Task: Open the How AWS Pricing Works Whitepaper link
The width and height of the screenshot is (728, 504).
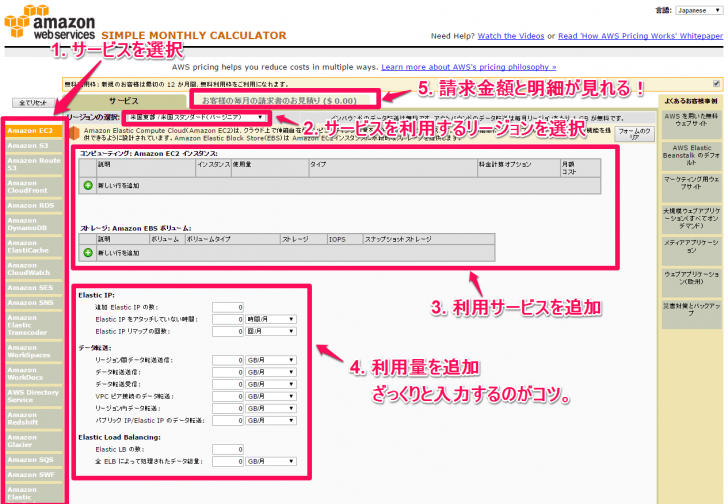Action: tap(640, 36)
